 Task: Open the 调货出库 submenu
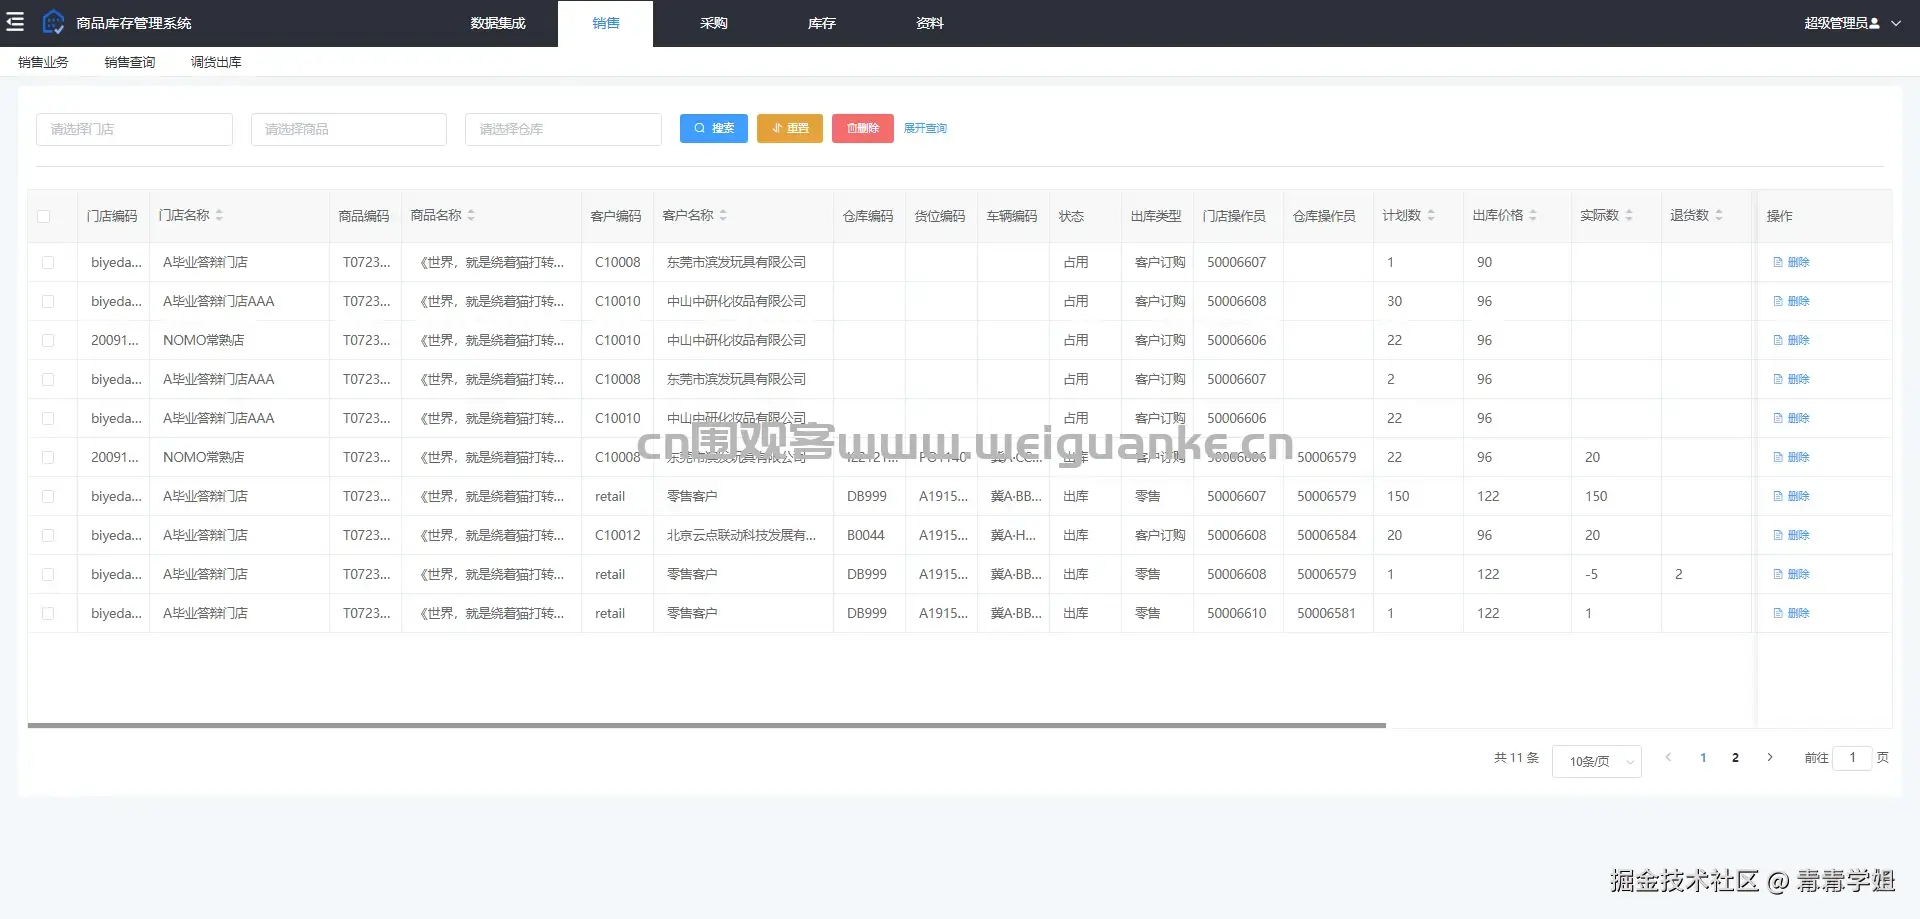coord(216,62)
